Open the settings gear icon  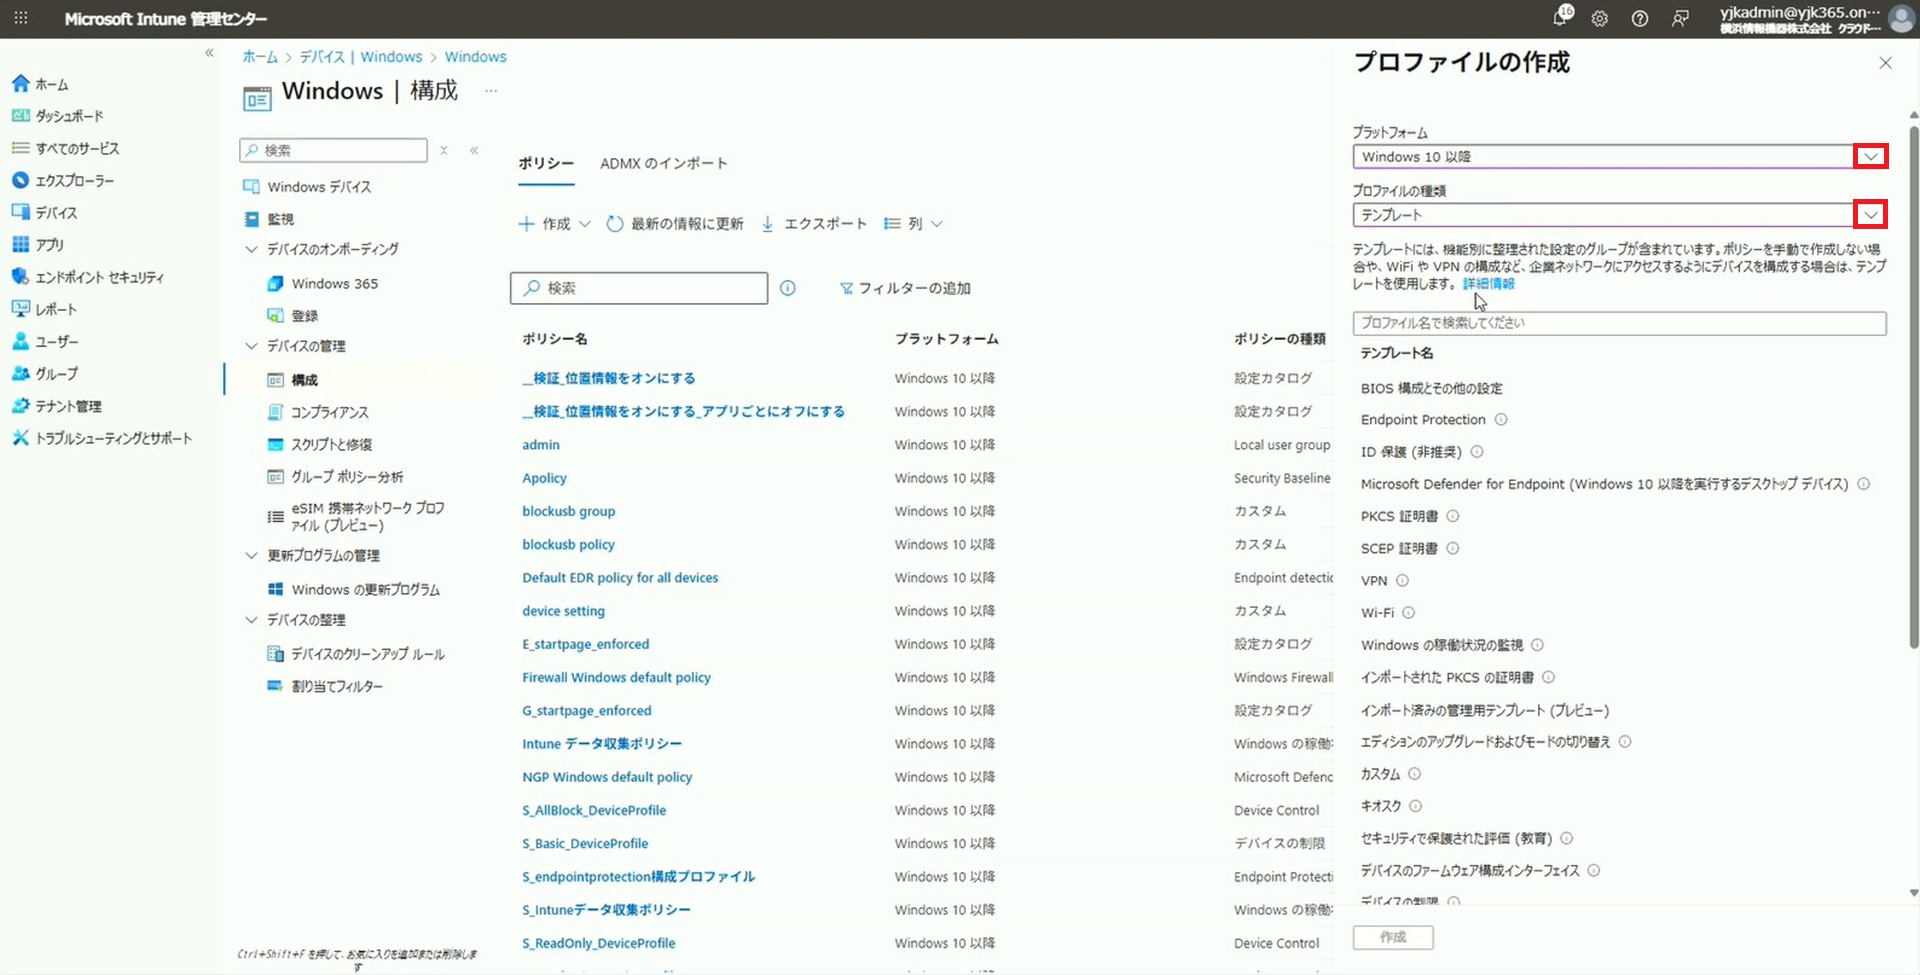coord(1600,19)
